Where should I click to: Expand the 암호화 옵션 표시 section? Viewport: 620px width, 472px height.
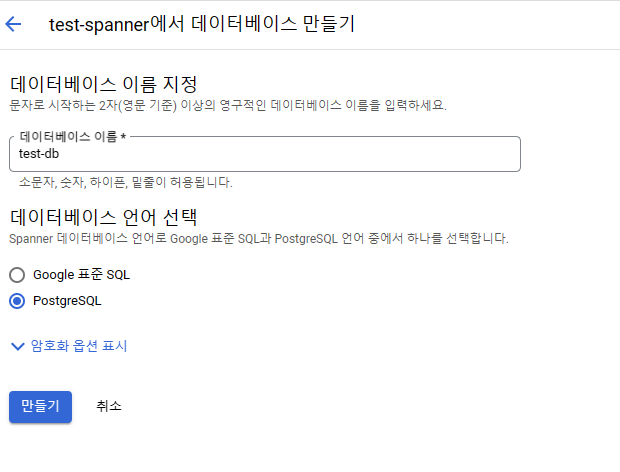coord(79,346)
